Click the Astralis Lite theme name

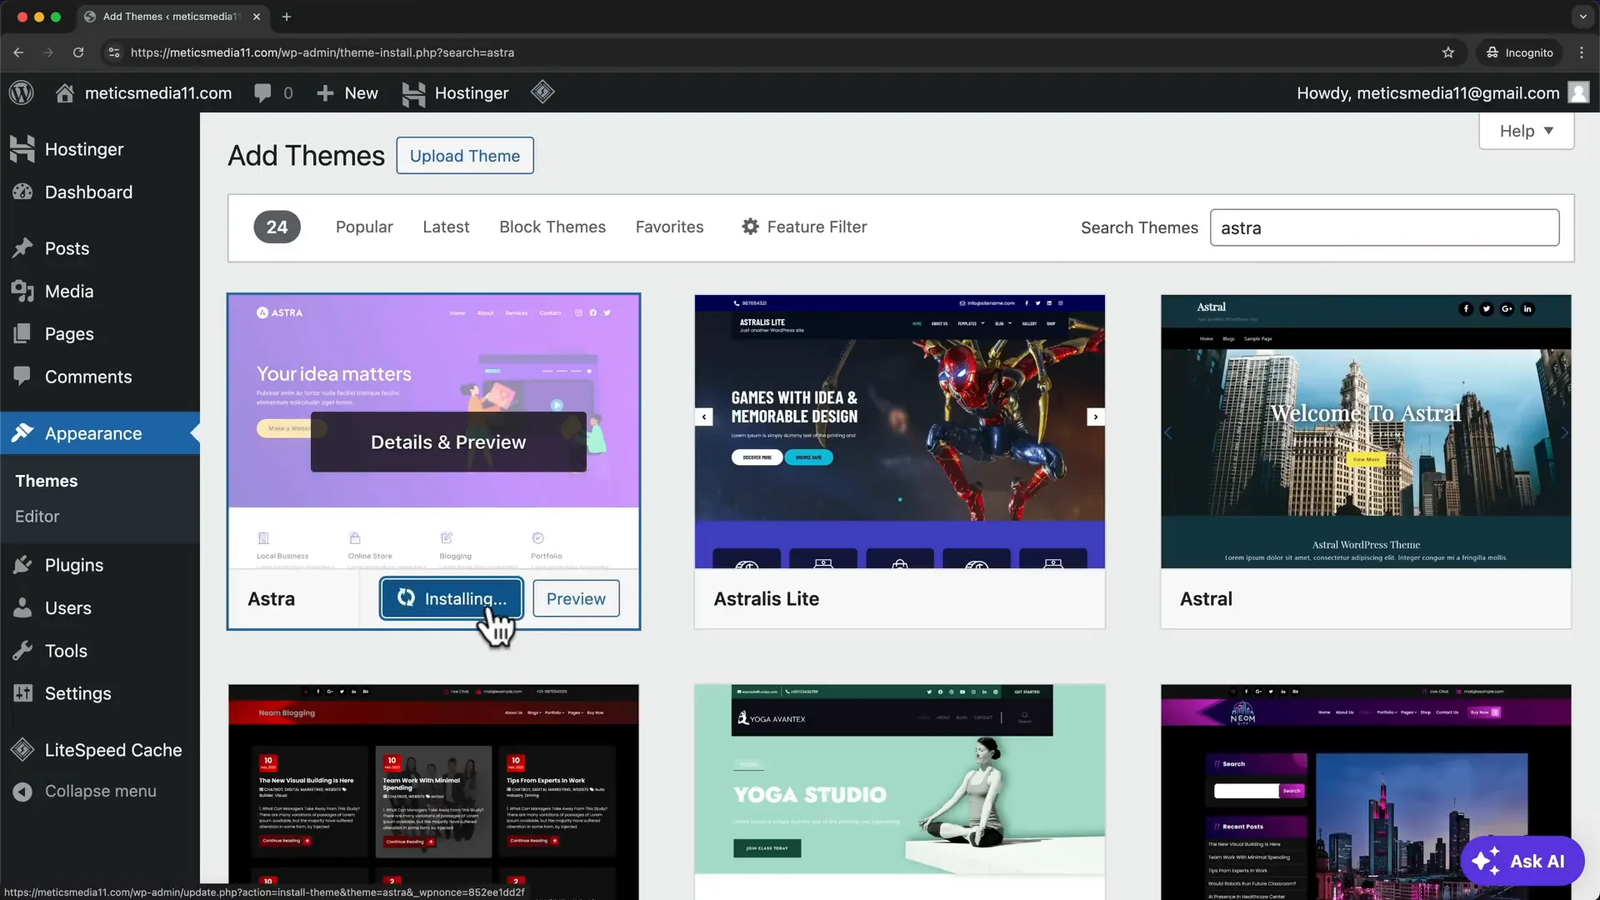coord(766,599)
